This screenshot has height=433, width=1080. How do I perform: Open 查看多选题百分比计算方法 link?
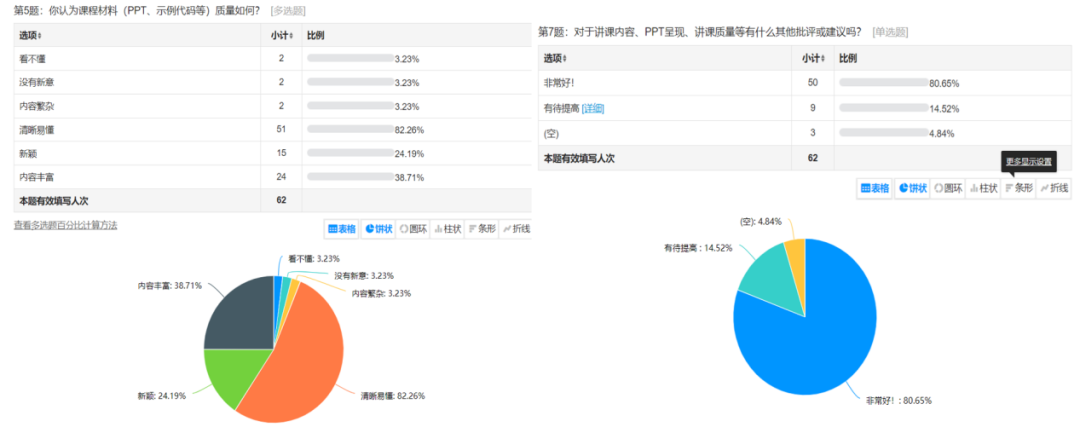click(65, 225)
